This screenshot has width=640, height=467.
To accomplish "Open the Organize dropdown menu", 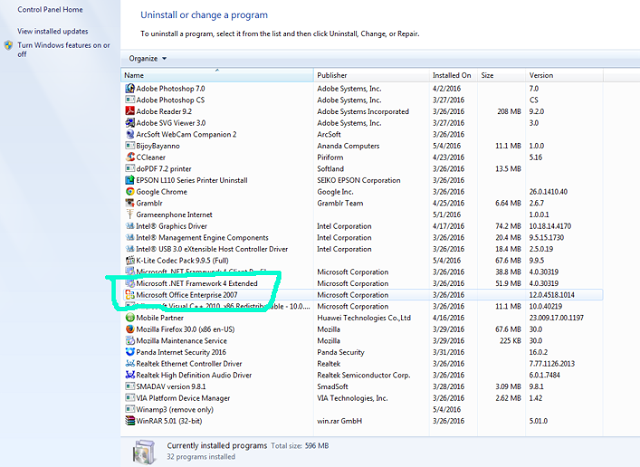I will tap(148, 58).
